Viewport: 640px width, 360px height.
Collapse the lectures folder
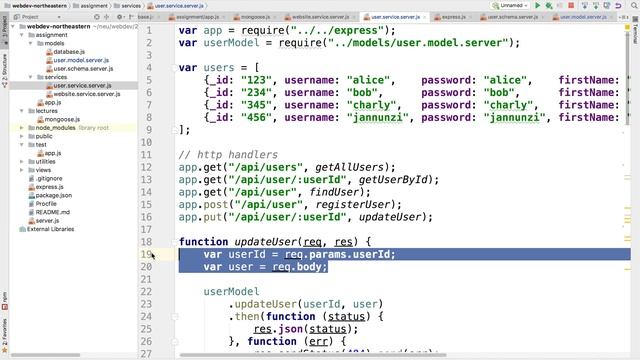pos(22,111)
